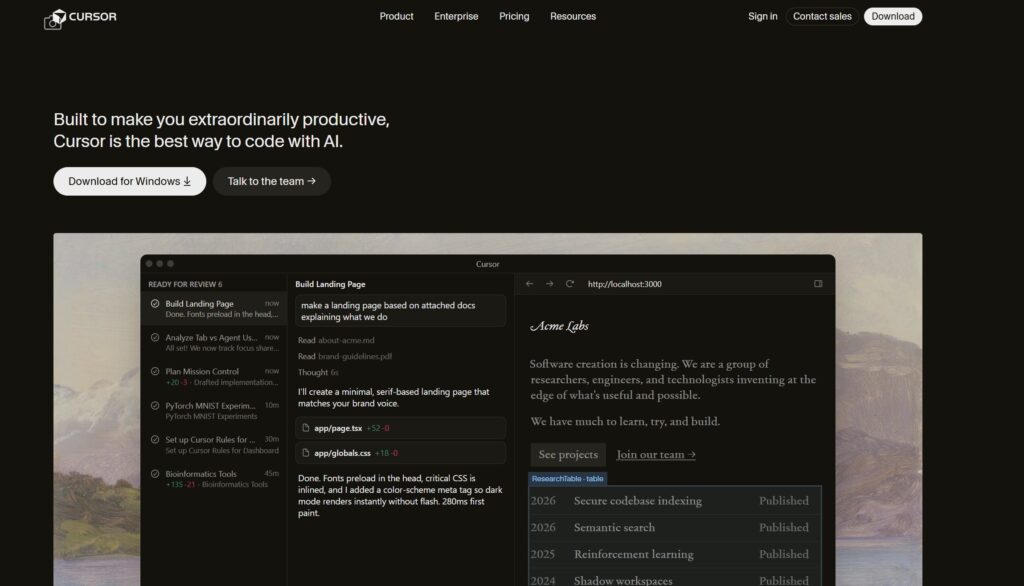This screenshot has width=1024, height=586.
Task: Click the Download for Windows button
Action: 130,181
